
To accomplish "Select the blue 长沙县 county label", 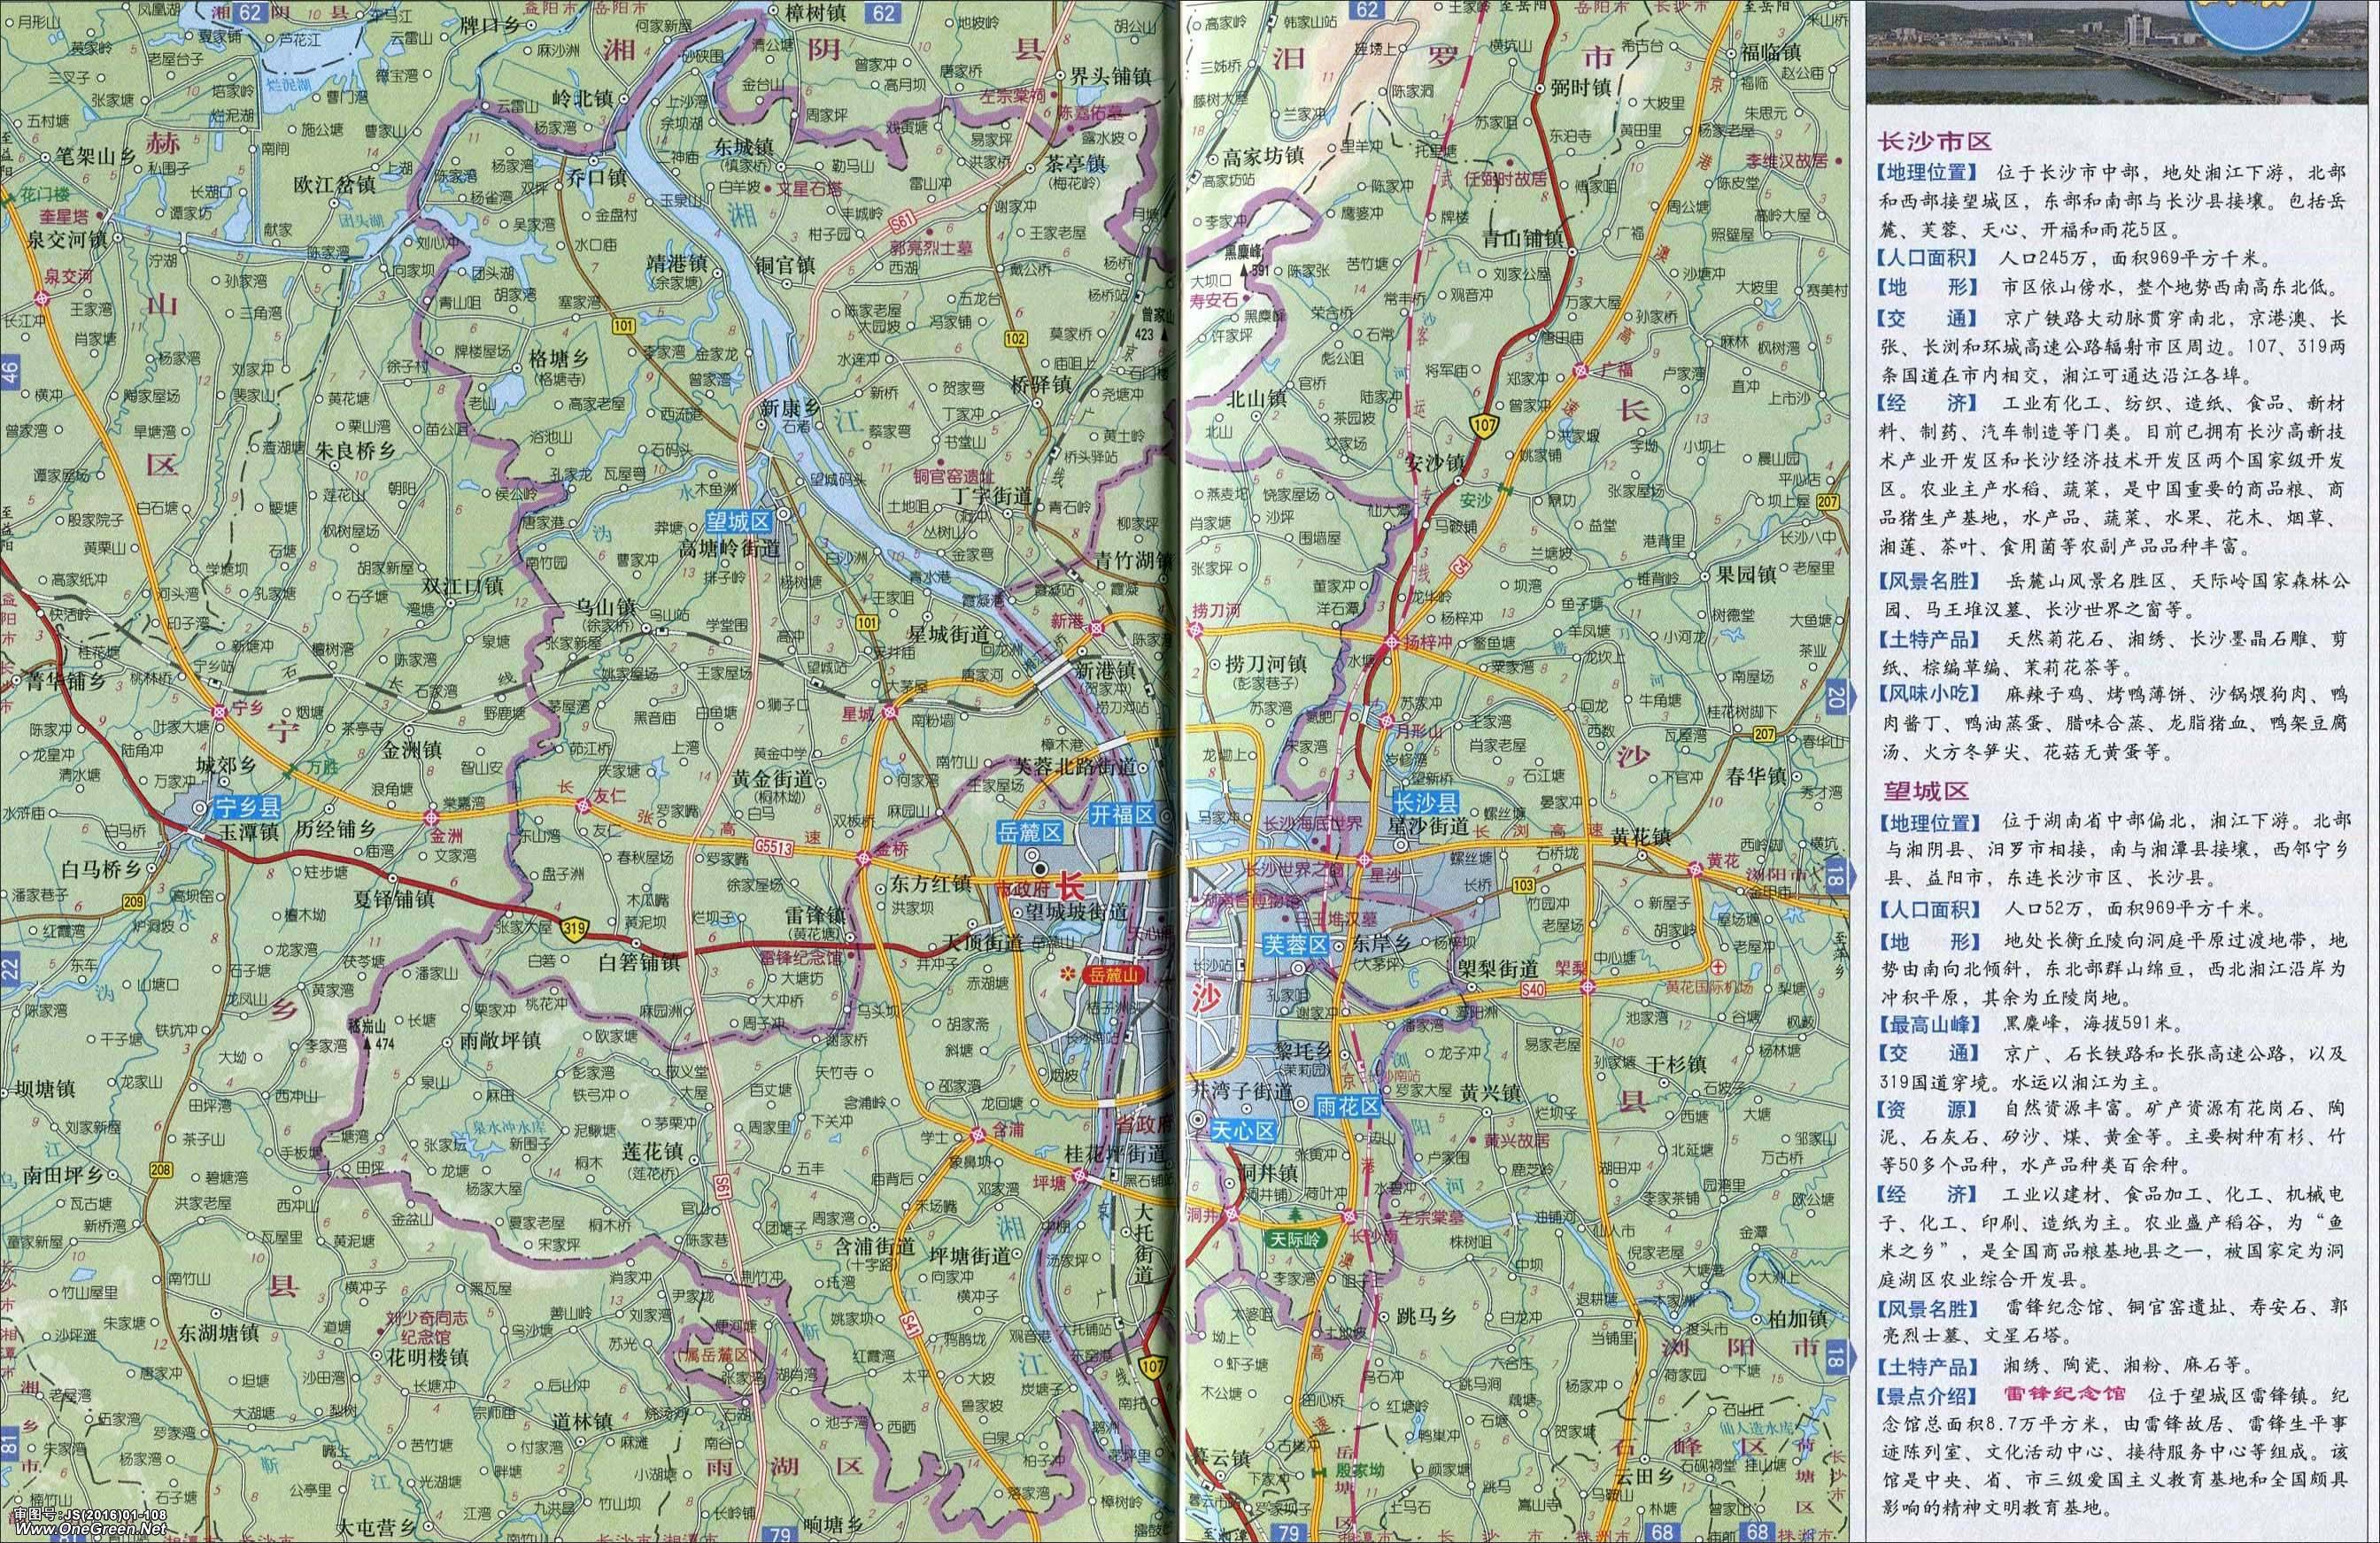I will tap(1428, 801).
